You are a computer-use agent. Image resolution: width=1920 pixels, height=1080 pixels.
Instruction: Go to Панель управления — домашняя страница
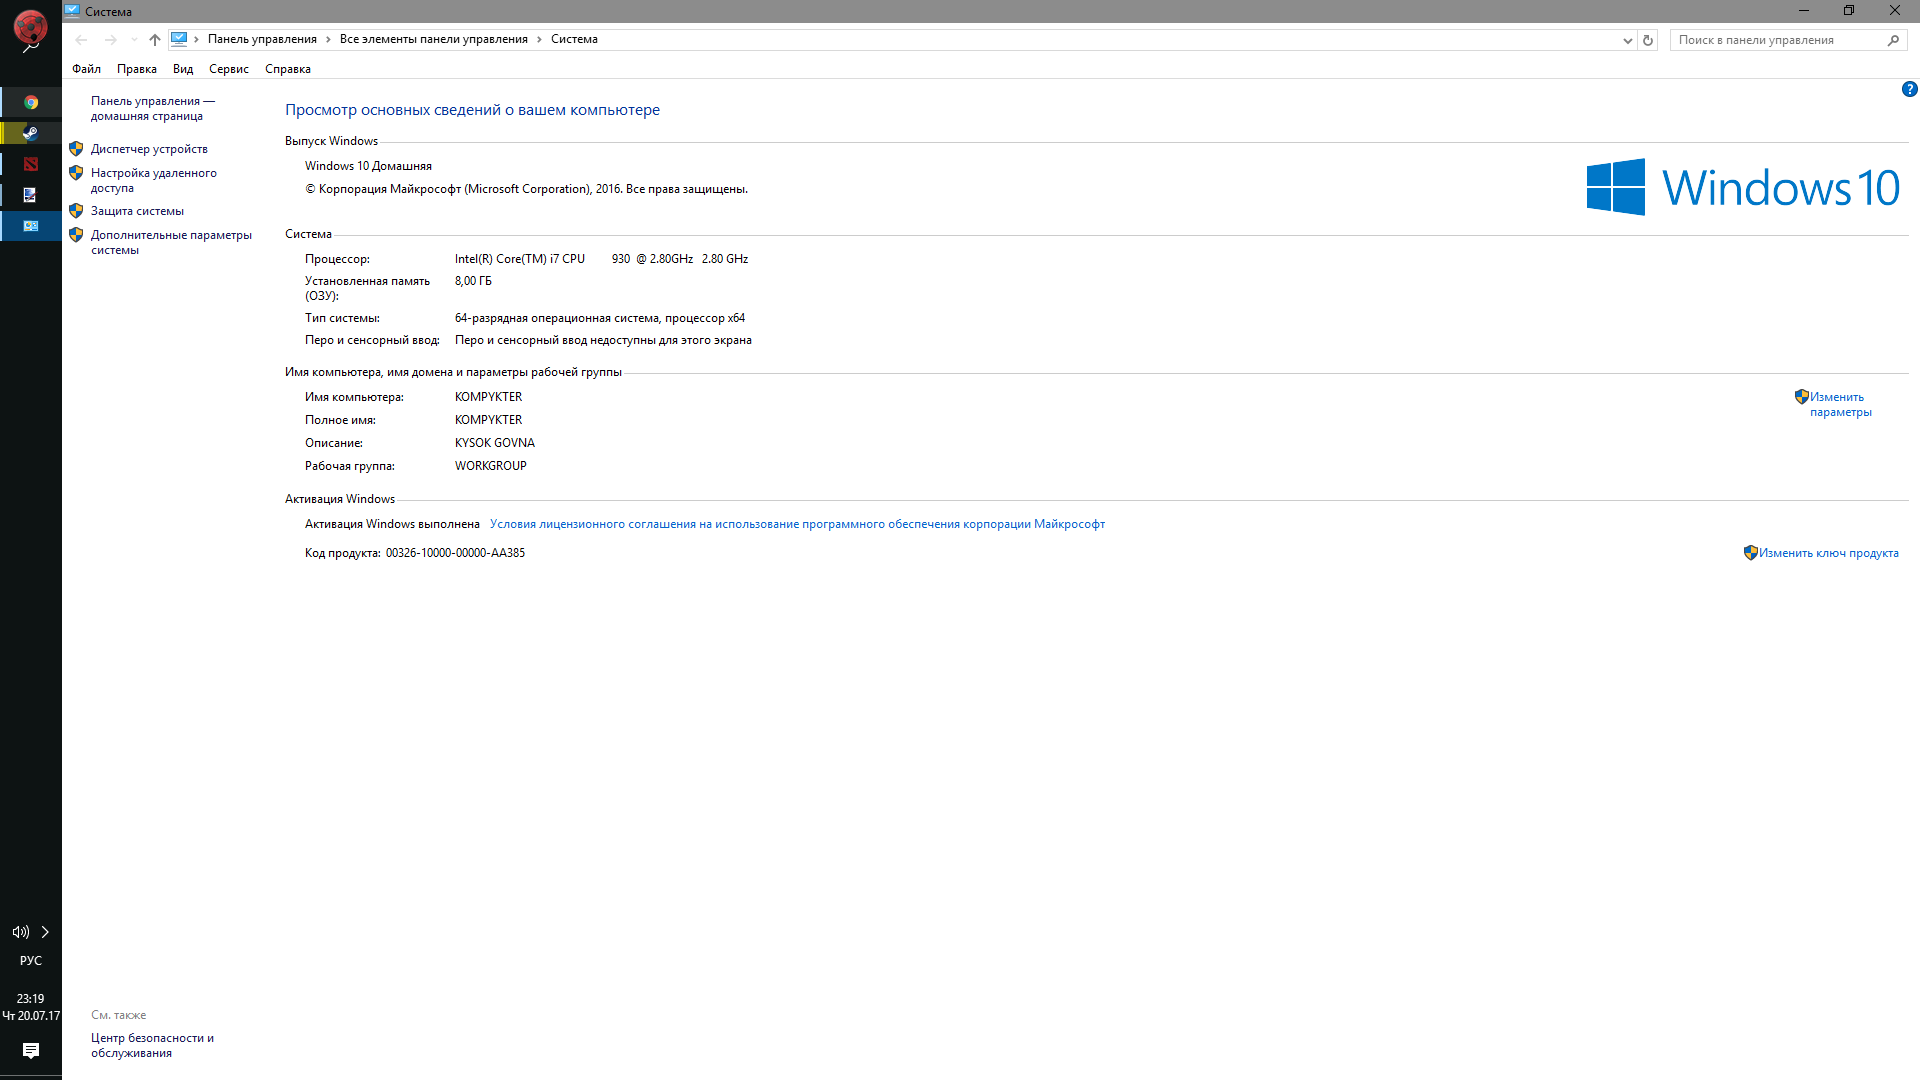152,108
